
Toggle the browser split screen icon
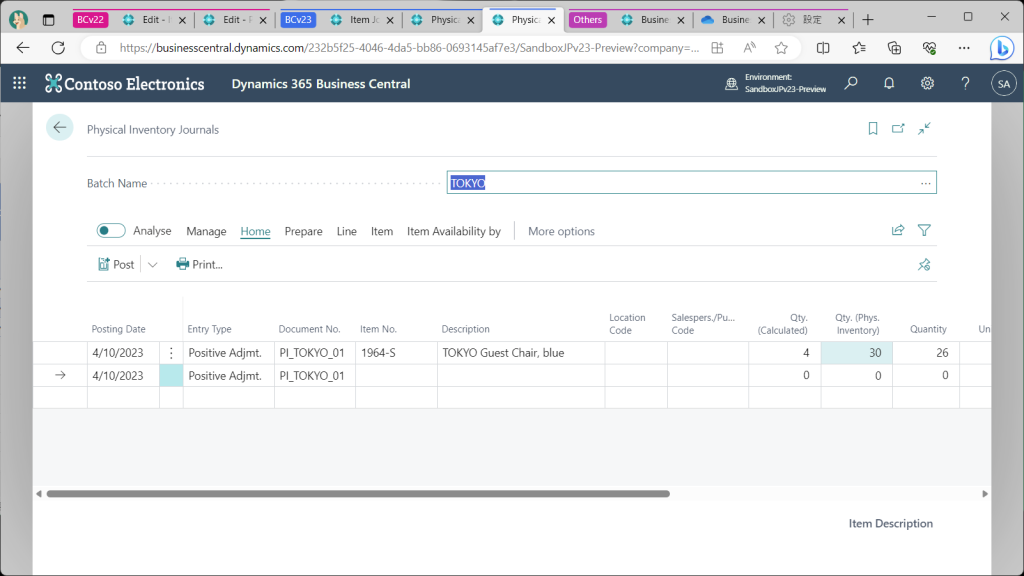[823, 48]
